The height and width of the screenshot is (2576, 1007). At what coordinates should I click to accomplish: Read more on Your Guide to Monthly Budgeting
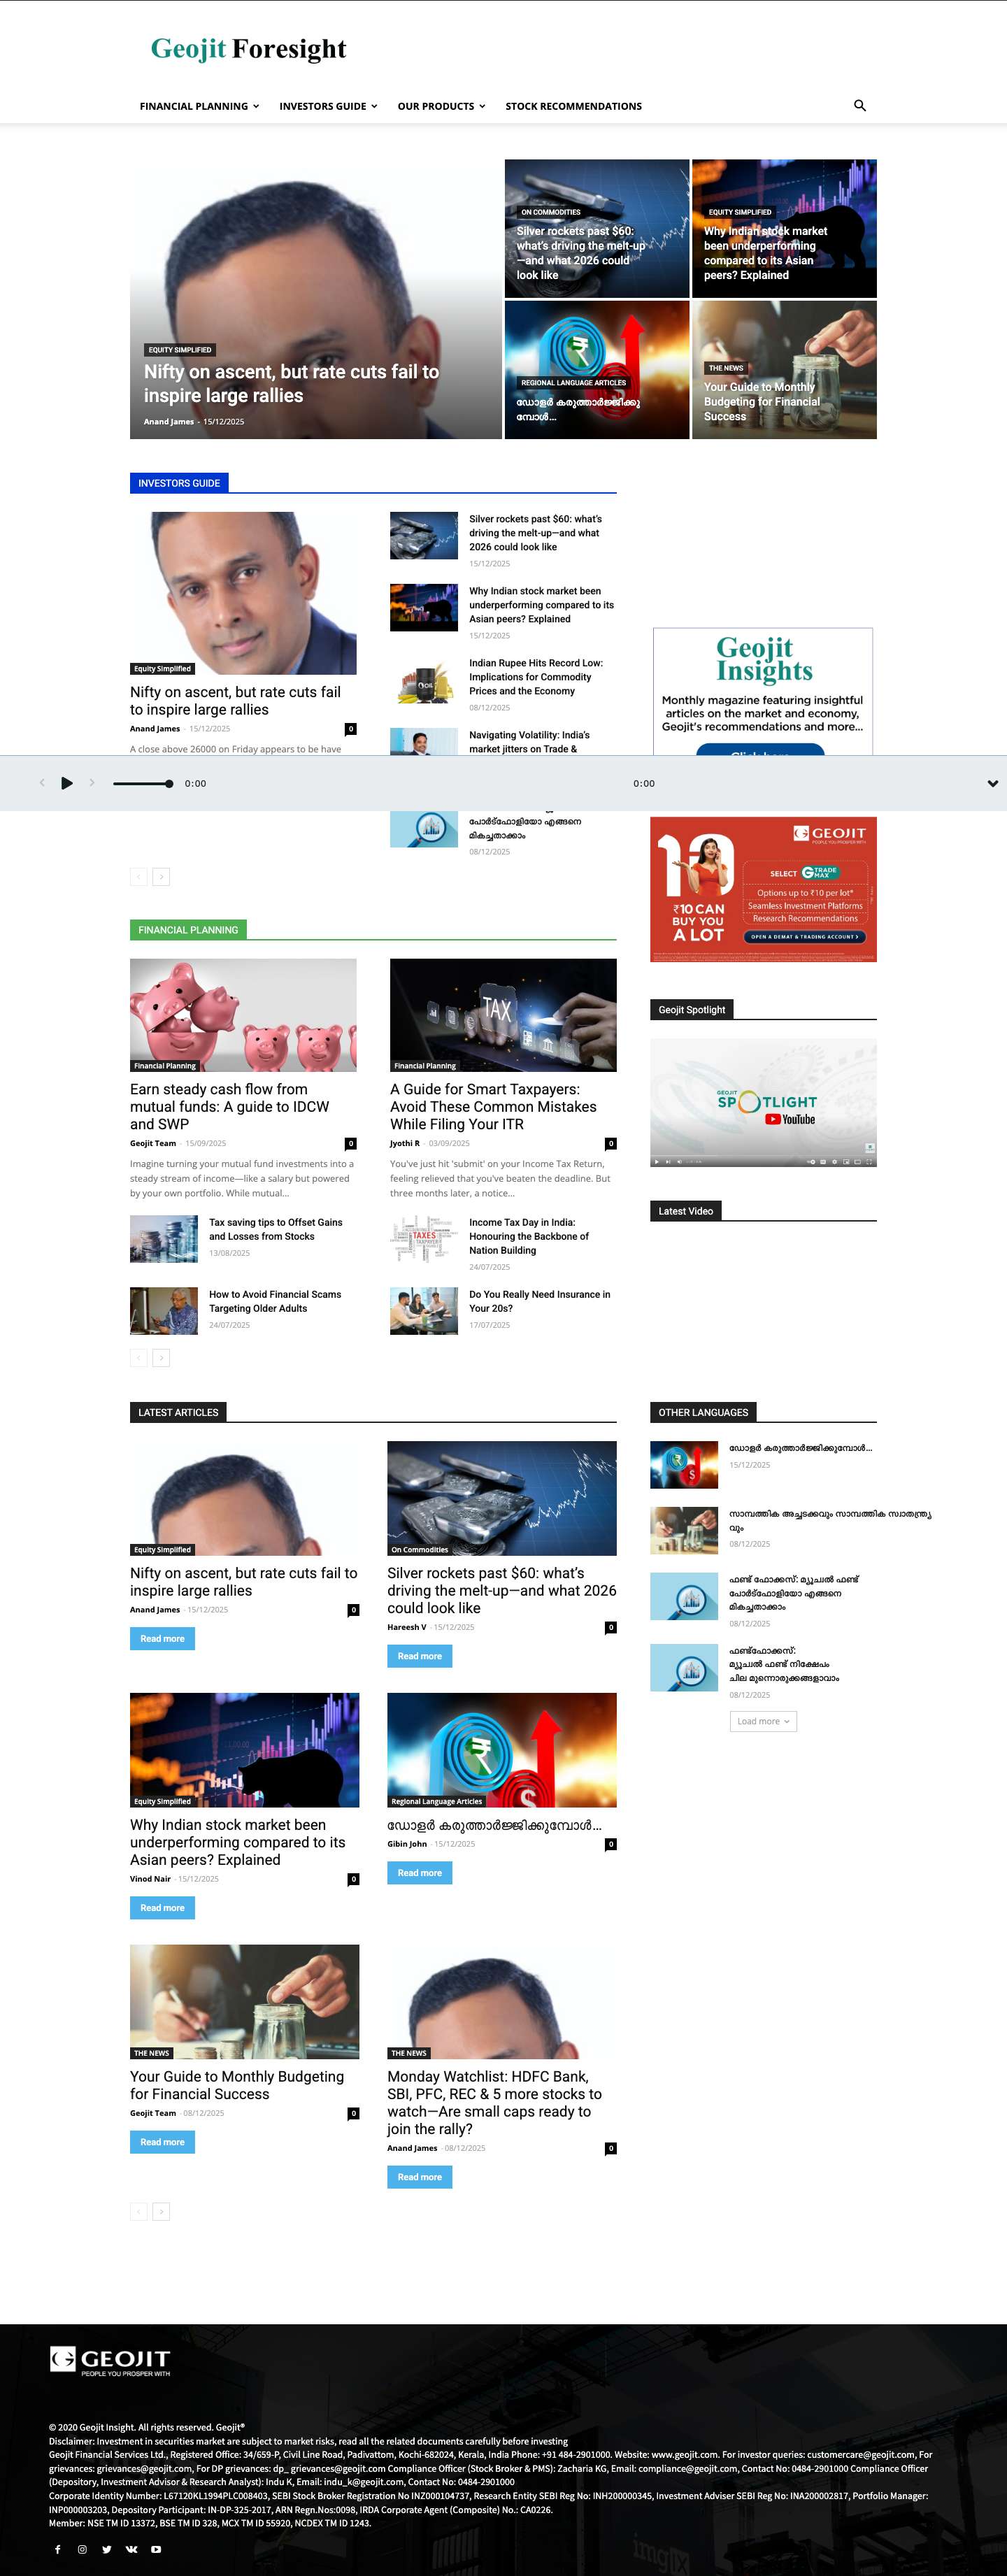(x=162, y=2142)
